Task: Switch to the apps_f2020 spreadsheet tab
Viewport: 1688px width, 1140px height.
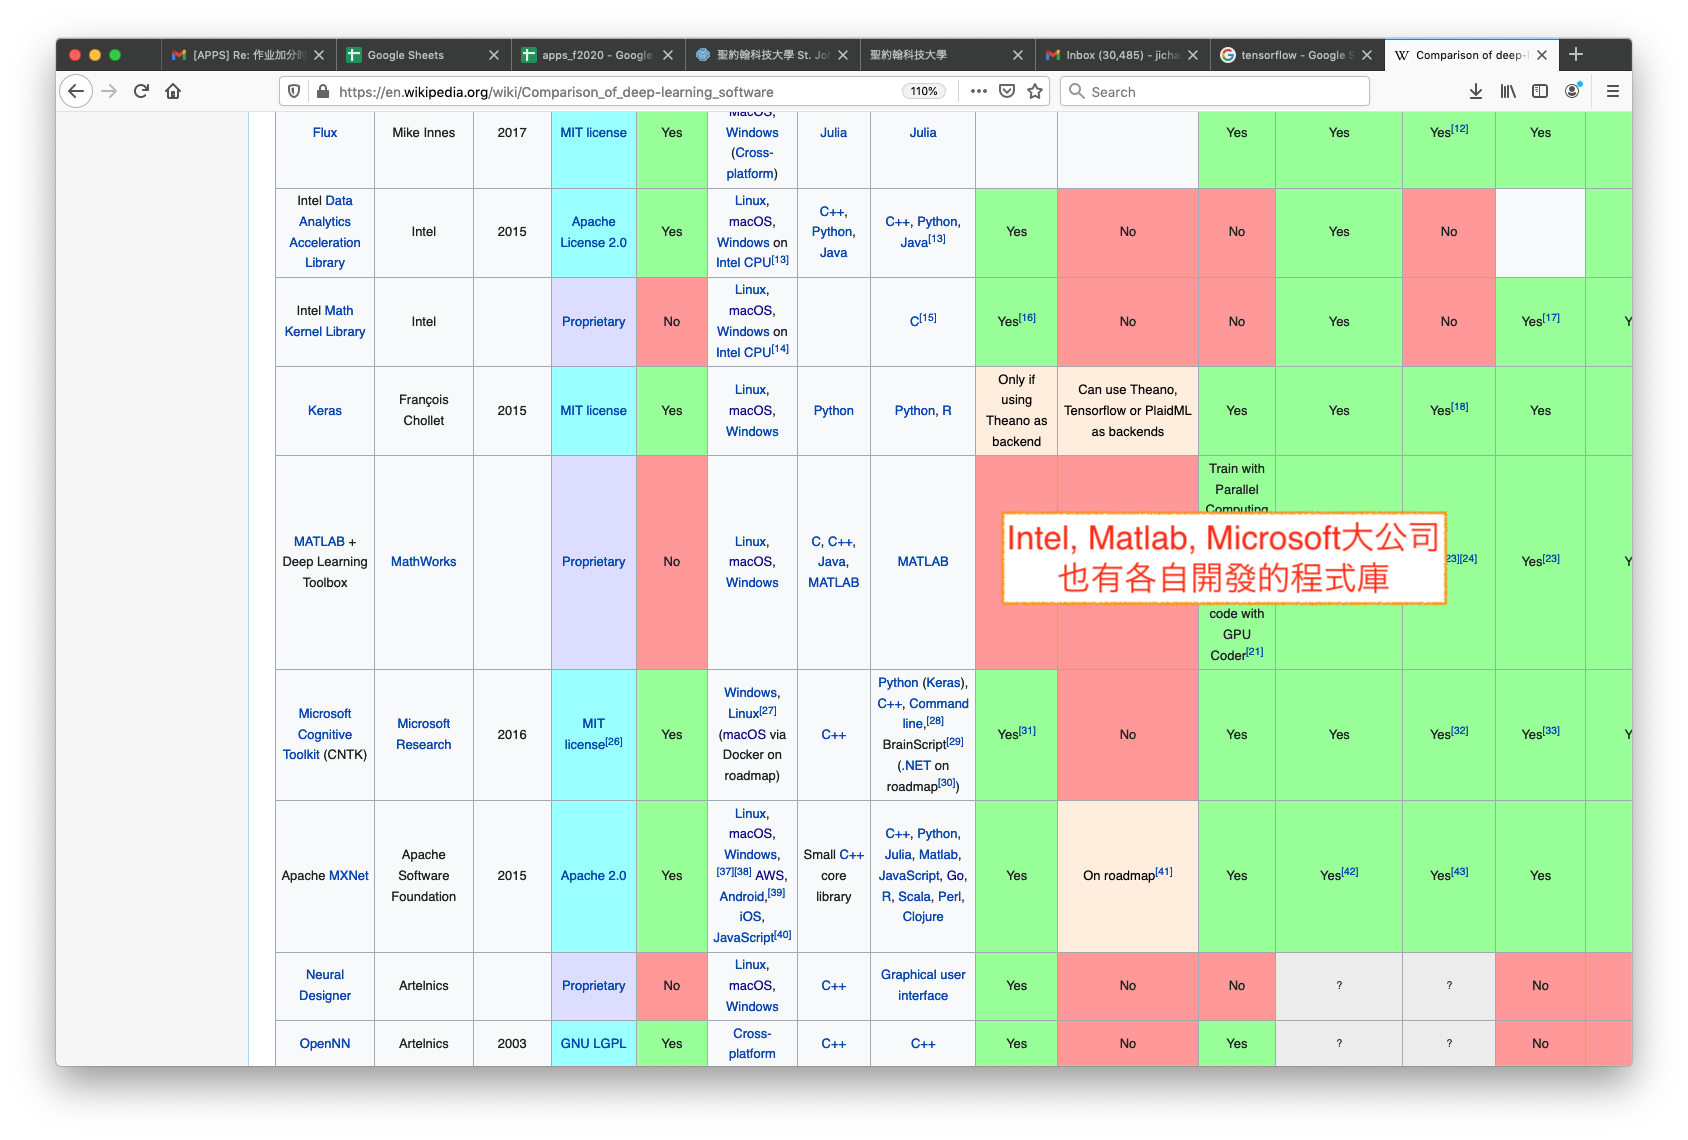Action: (x=598, y=55)
